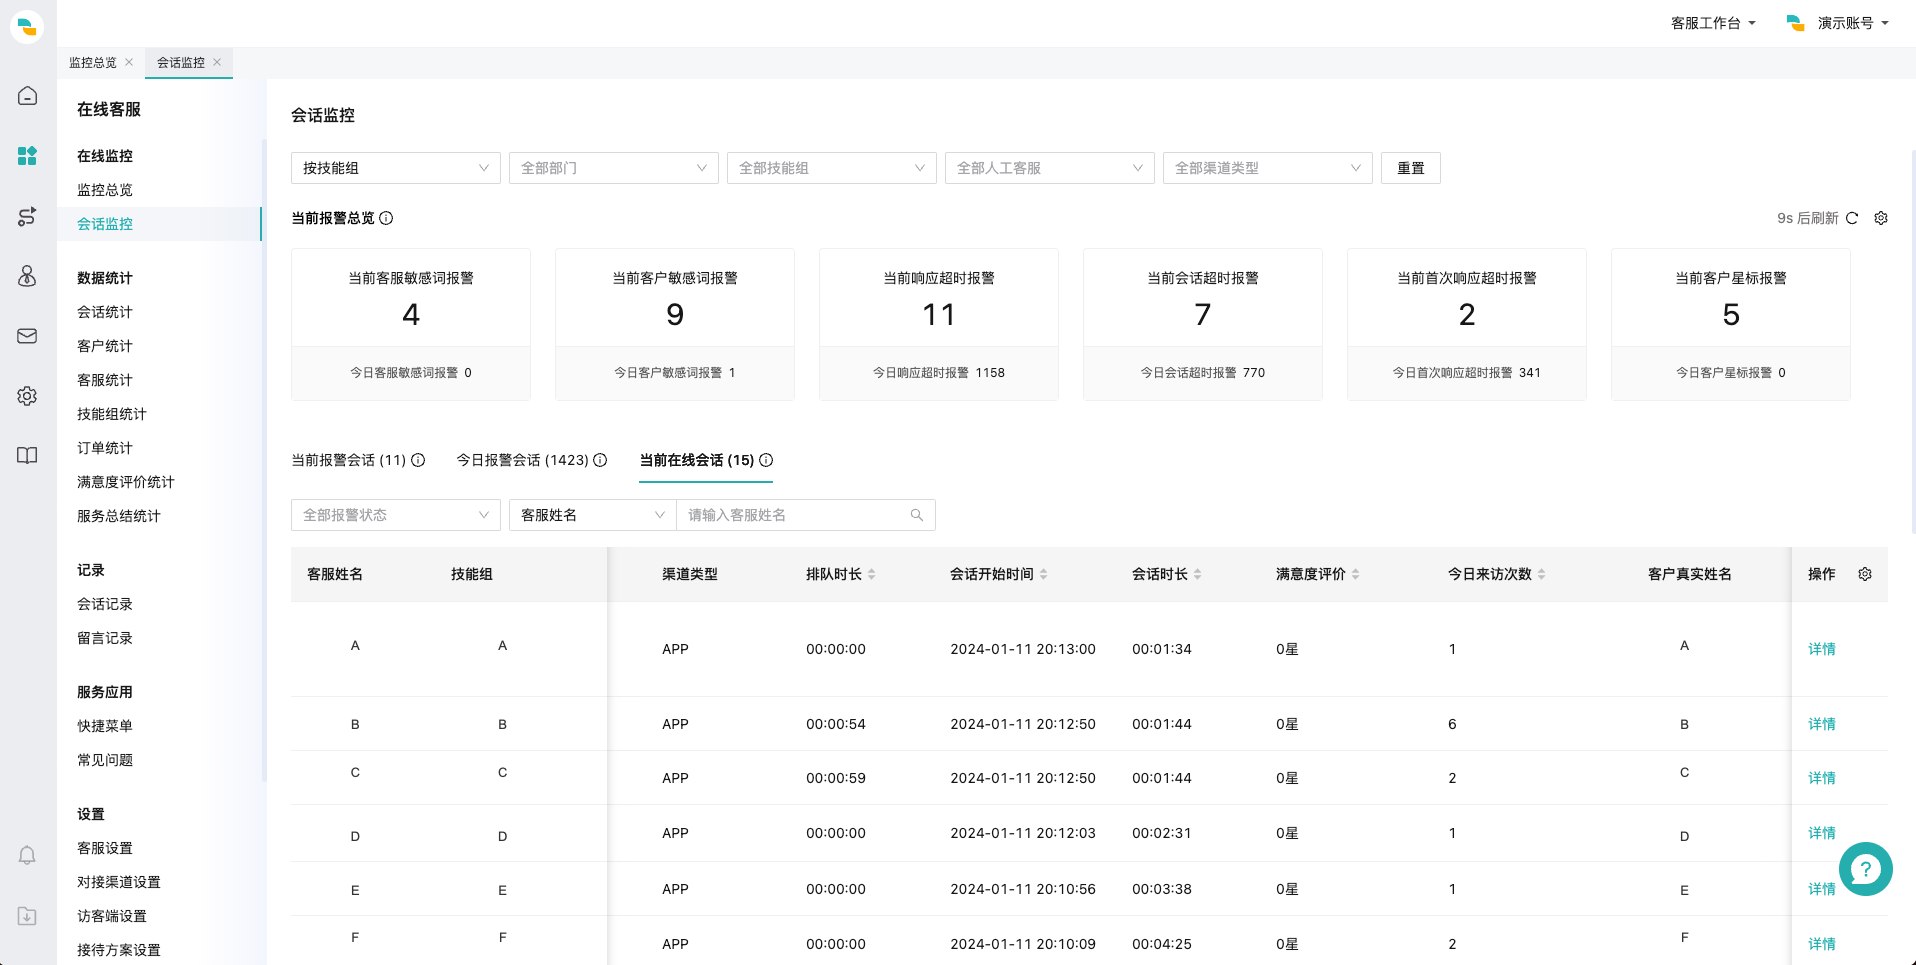Click the 当前客户敏感词报警 card showing 9

click(x=675, y=324)
